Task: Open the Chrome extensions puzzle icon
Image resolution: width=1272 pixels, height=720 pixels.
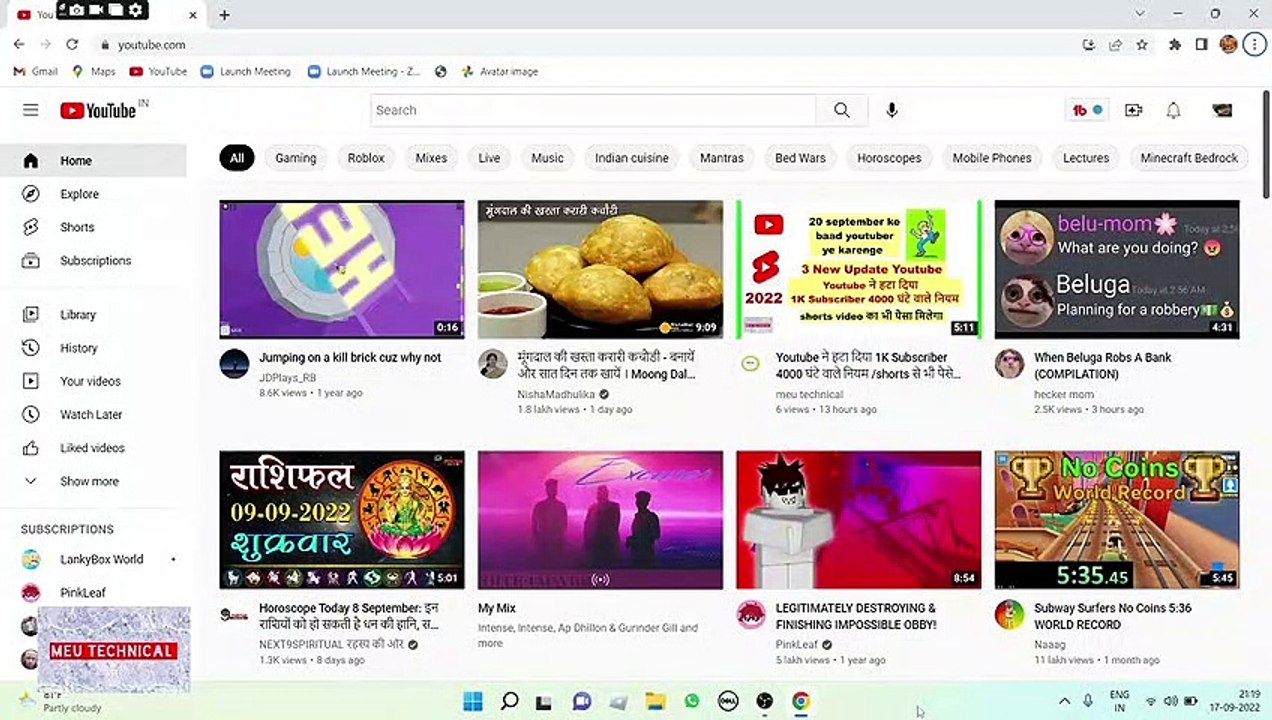Action: point(1175,44)
